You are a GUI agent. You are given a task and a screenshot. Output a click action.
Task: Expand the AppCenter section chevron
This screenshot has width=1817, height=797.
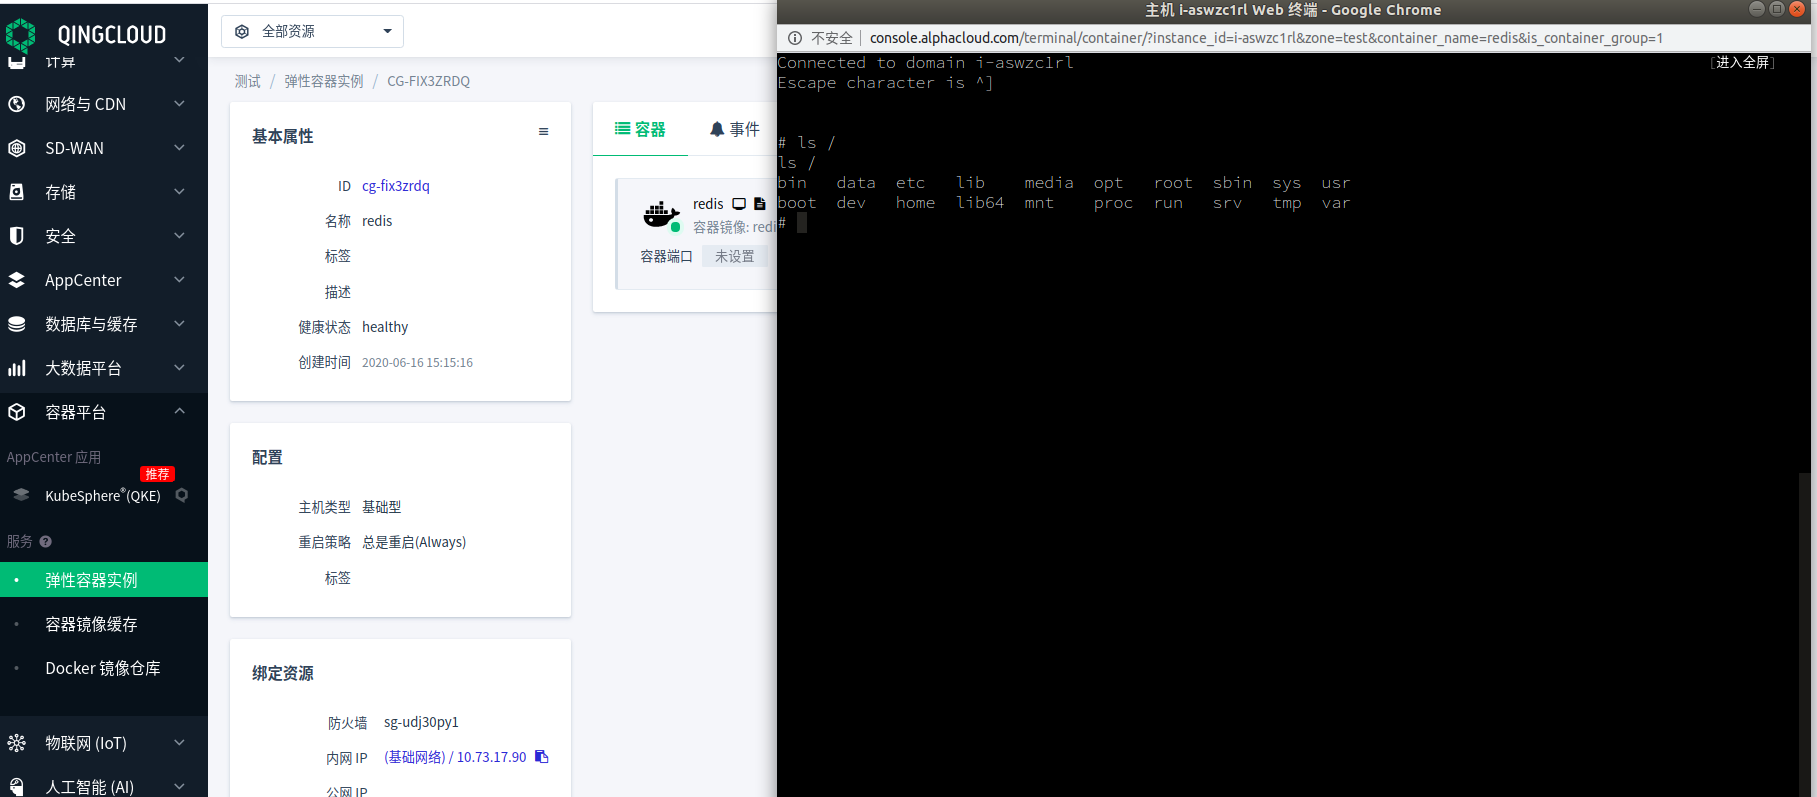pos(179,280)
